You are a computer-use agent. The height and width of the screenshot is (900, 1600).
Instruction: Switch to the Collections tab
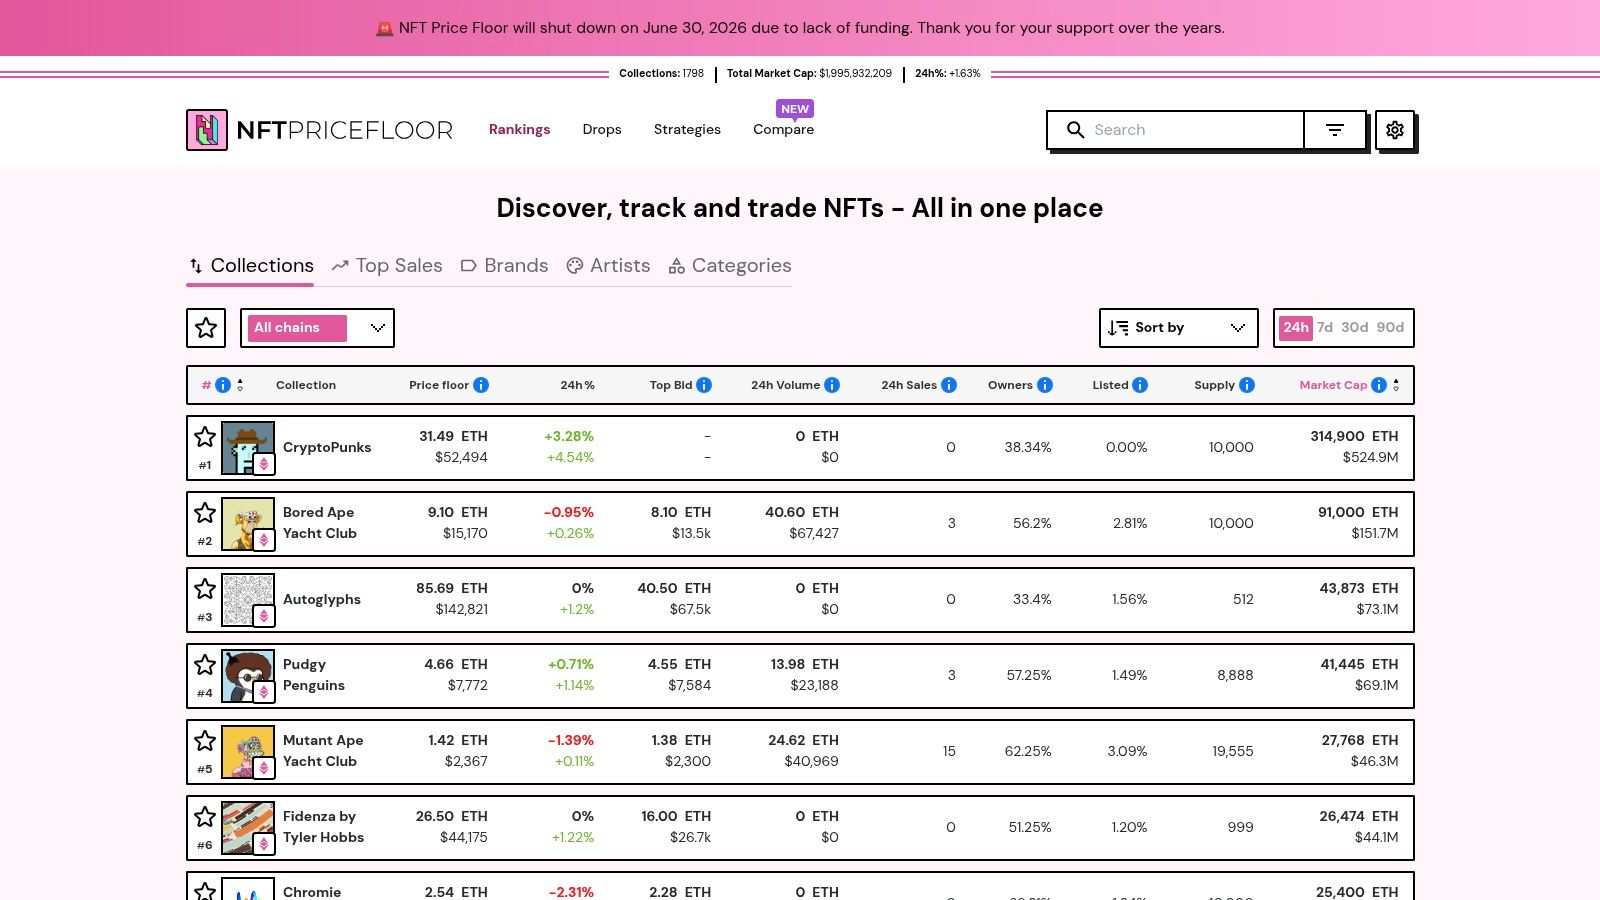[x=251, y=265]
